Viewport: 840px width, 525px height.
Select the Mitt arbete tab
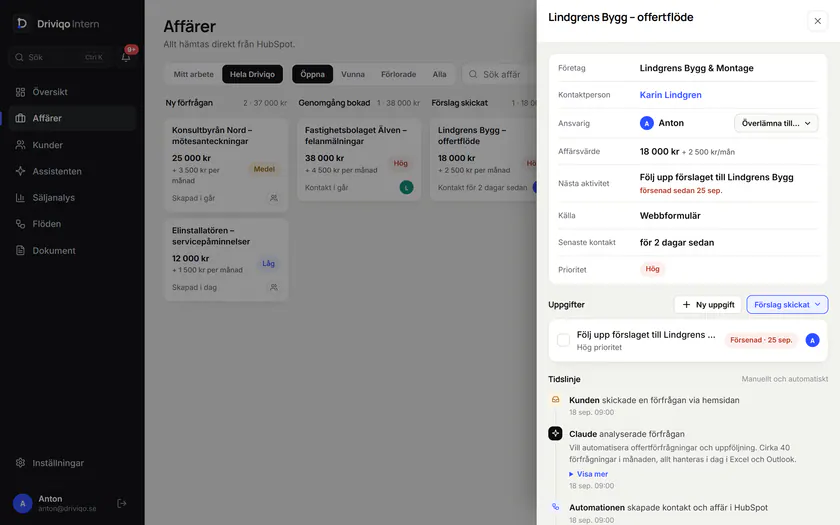tap(193, 74)
